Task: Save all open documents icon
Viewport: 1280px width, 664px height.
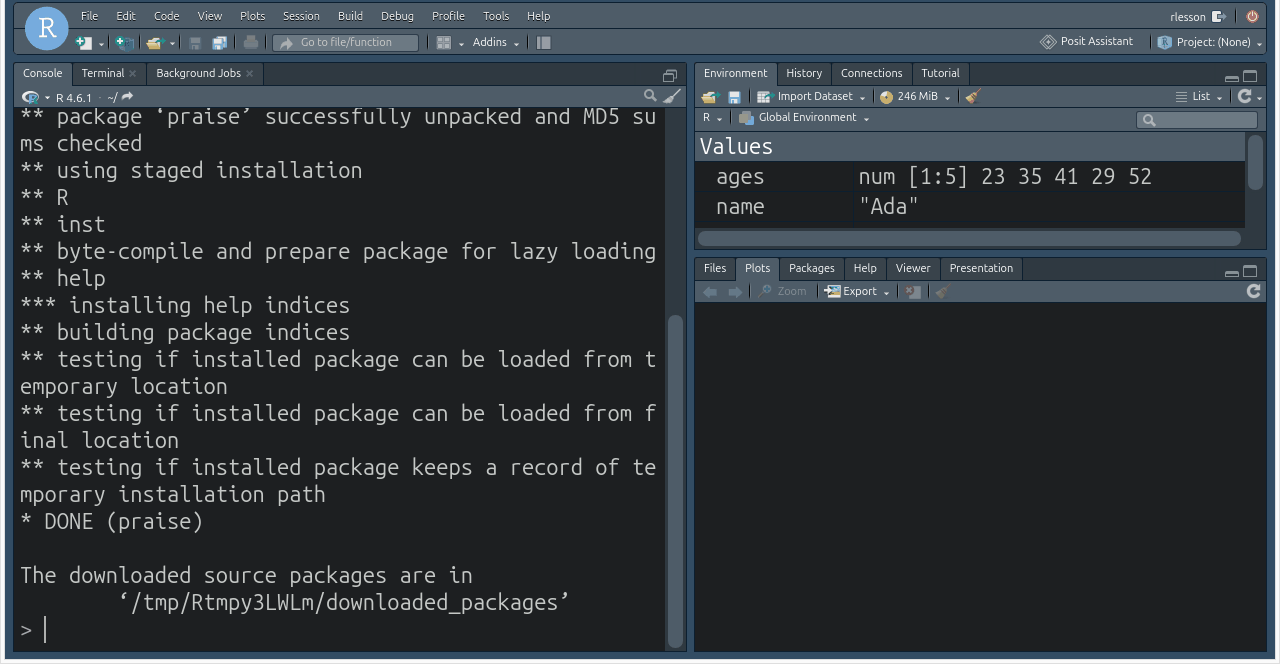Action: click(219, 43)
